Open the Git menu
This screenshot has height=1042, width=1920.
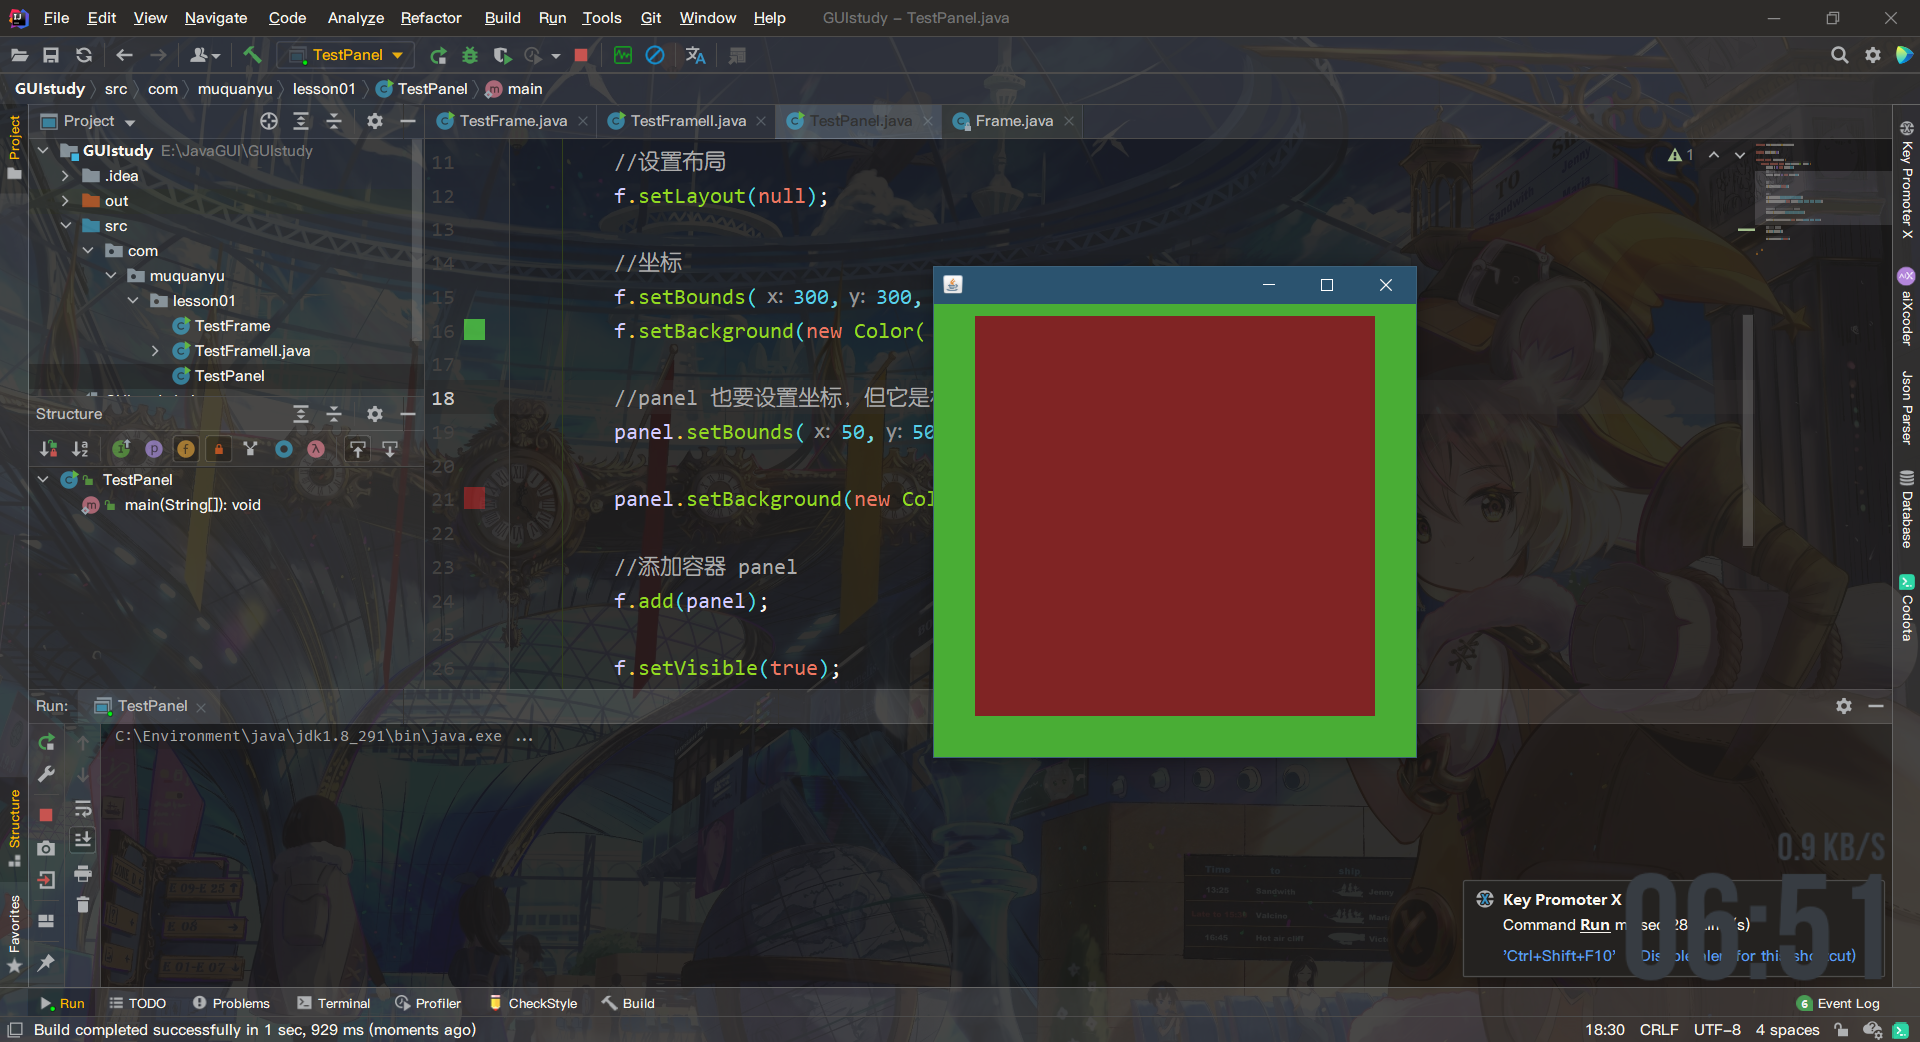pos(651,18)
